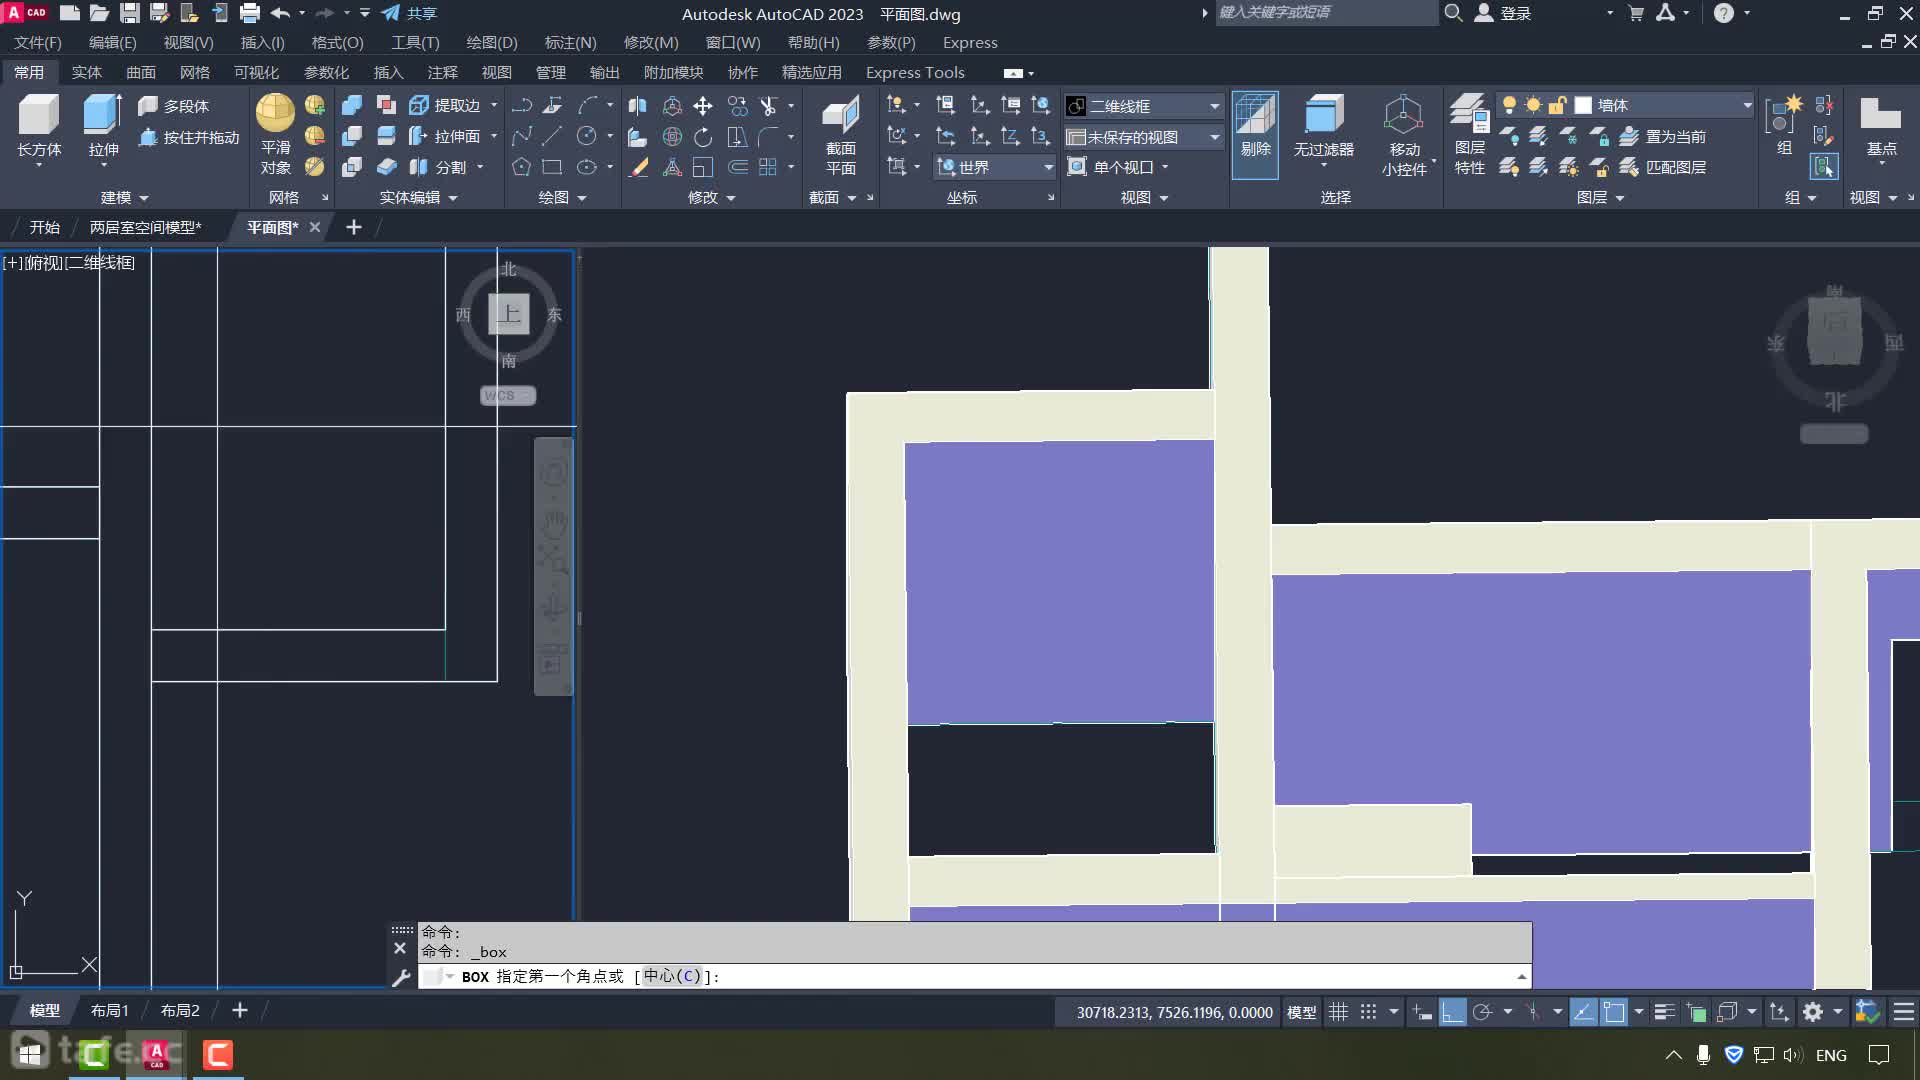Screen dimensions: 1920x1080
Task: Expand the Layers (图层) panel
Action: (1600, 197)
